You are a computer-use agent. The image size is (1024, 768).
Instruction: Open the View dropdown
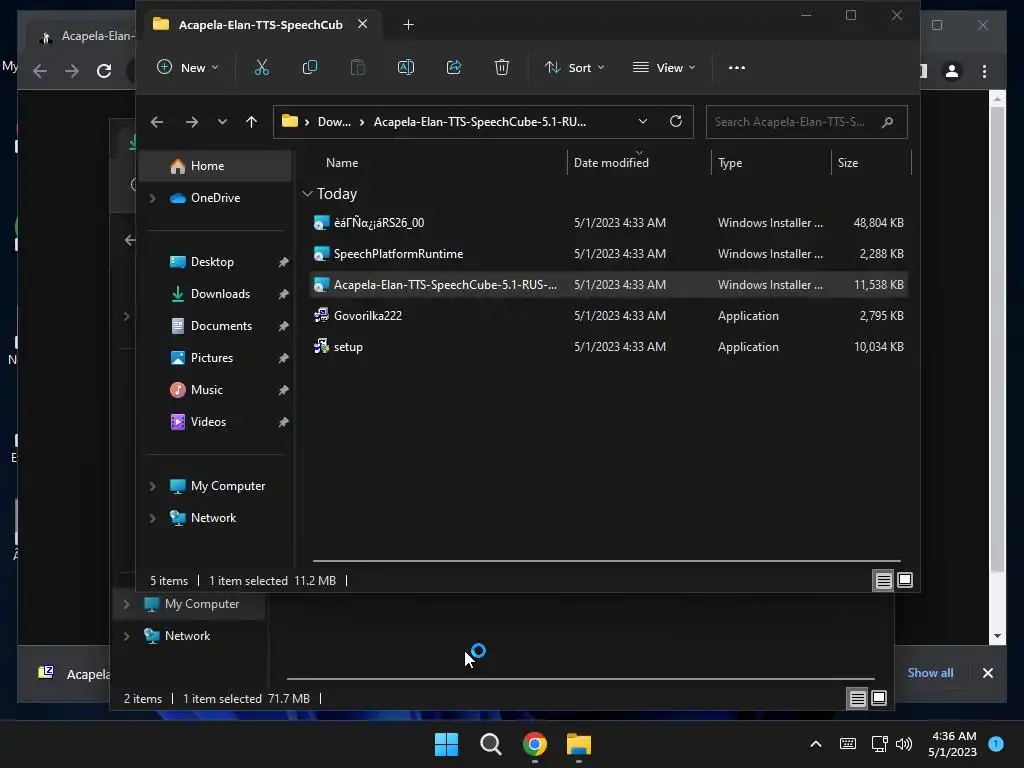(664, 67)
